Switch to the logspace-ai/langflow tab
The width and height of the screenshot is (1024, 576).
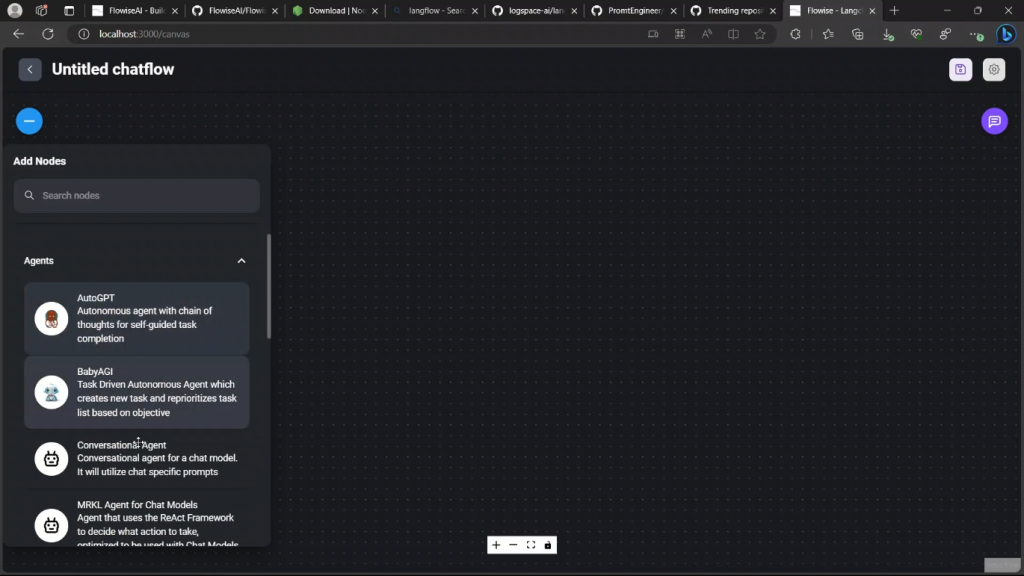(533, 10)
